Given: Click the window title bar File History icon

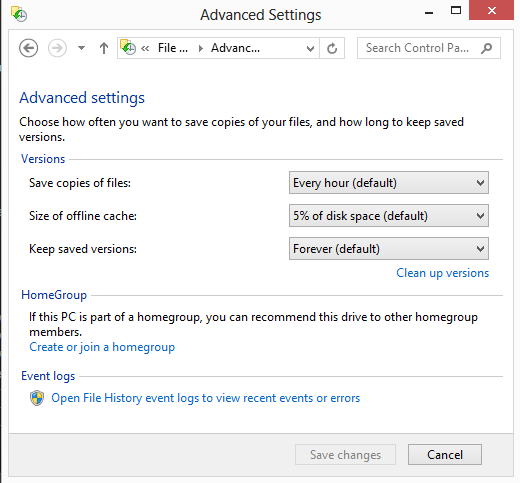Looking at the screenshot, I should point(19,14).
